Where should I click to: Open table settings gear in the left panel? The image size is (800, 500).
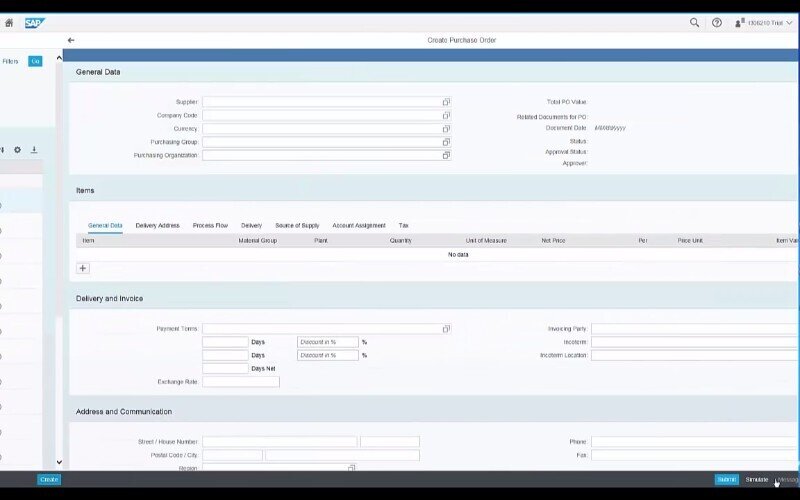[17, 150]
